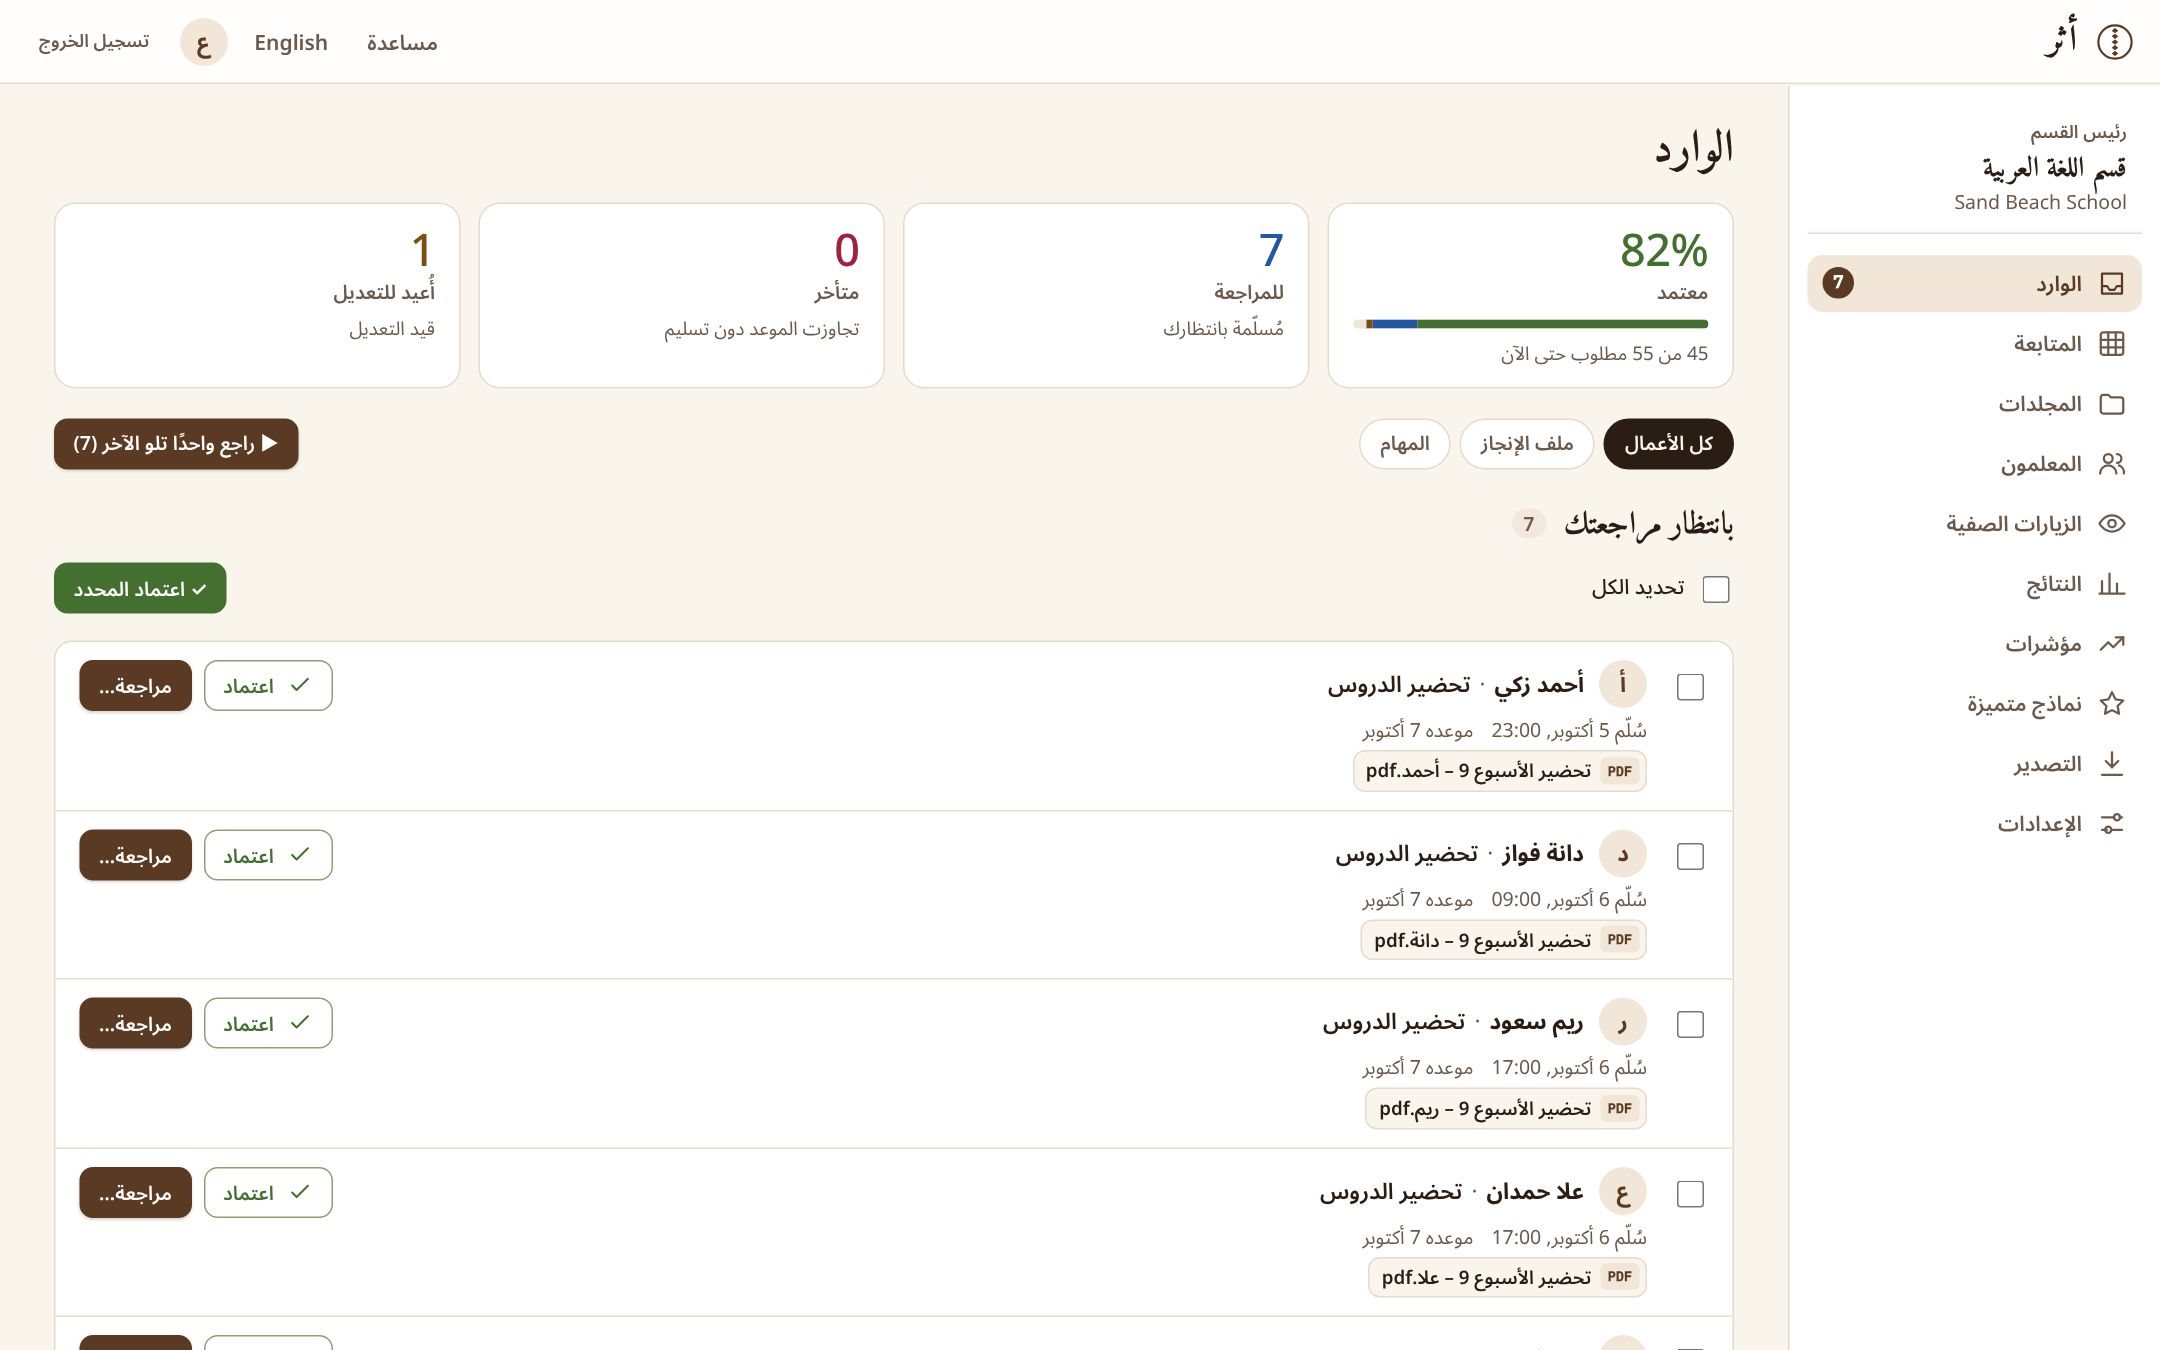Select the كل الأعمال filter tab

click(1668, 444)
